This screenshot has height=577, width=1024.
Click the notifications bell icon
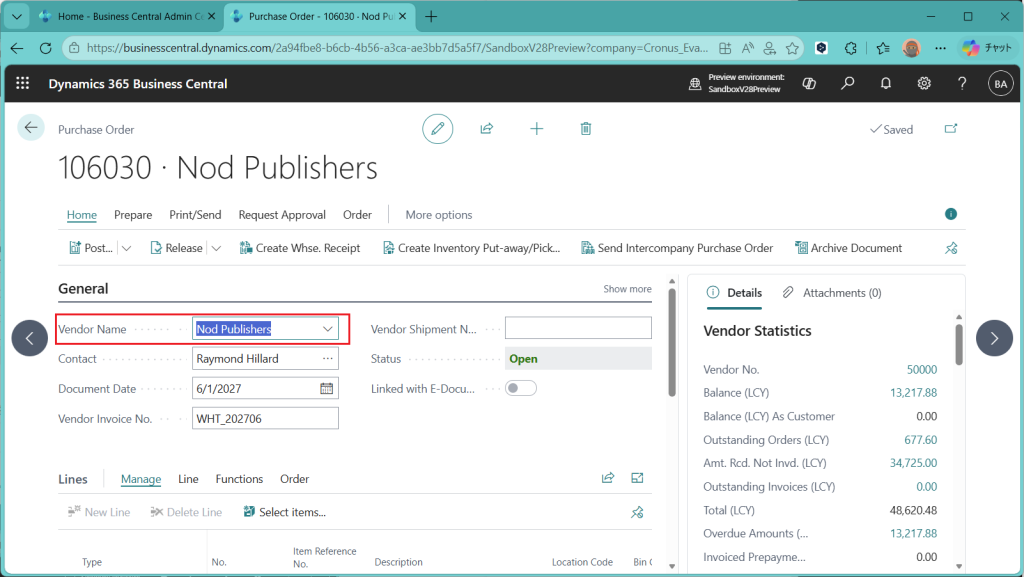coord(886,84)
